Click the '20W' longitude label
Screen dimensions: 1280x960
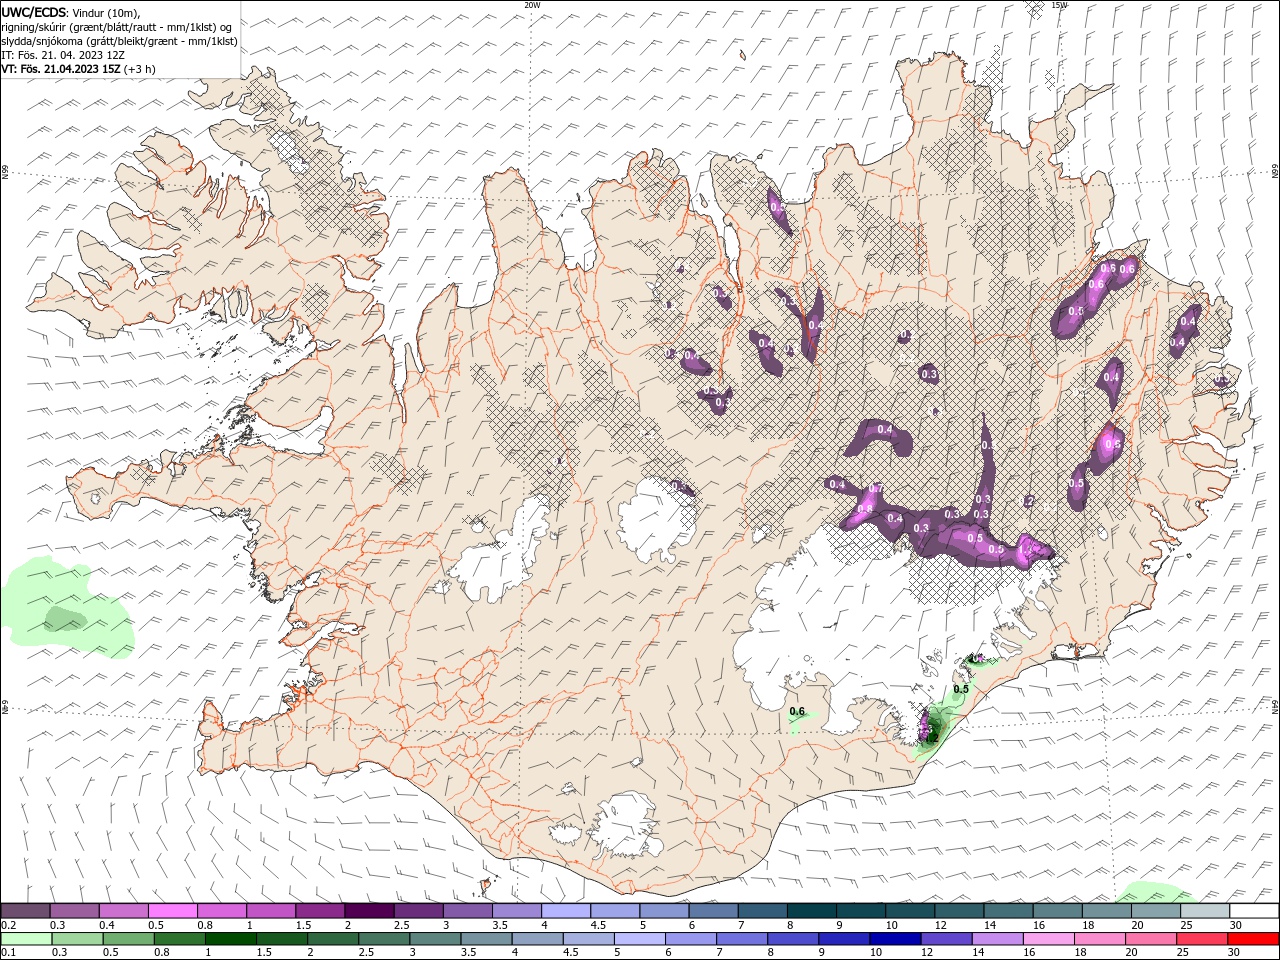532,5
